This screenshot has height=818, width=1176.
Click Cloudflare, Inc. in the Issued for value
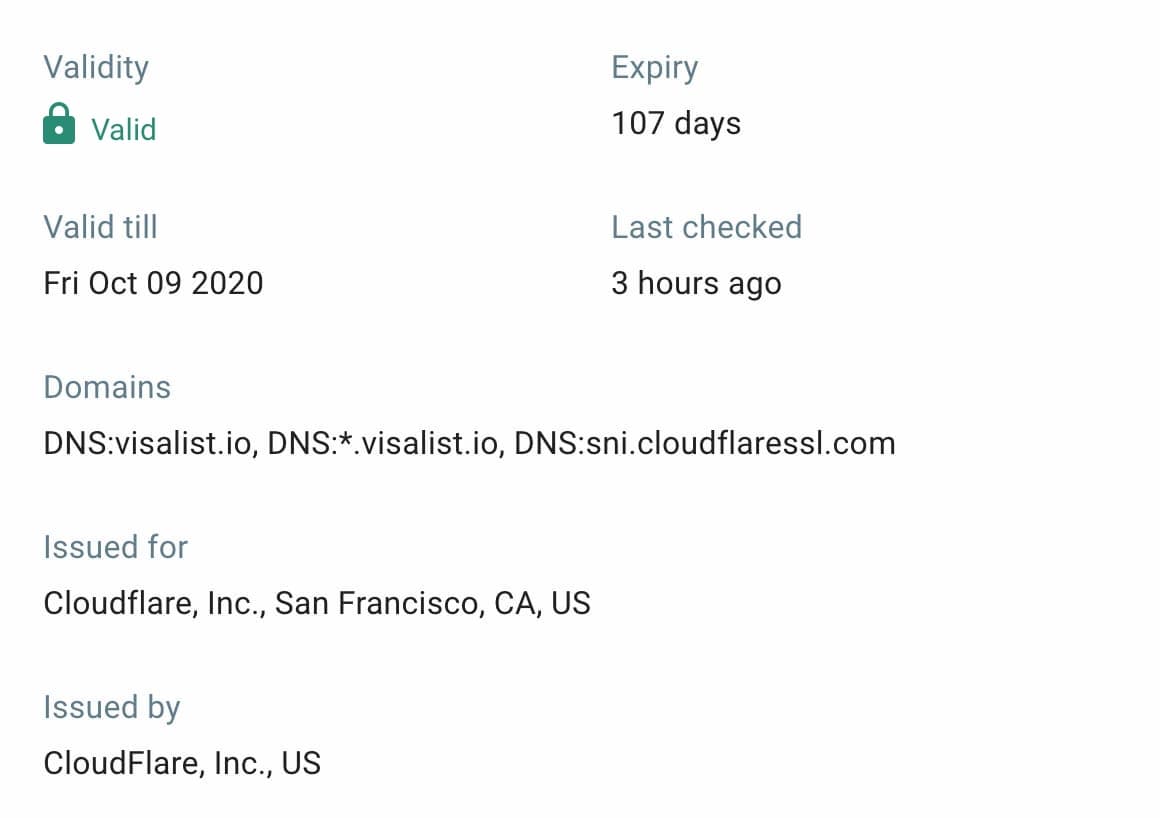click(x=152, y=604)
